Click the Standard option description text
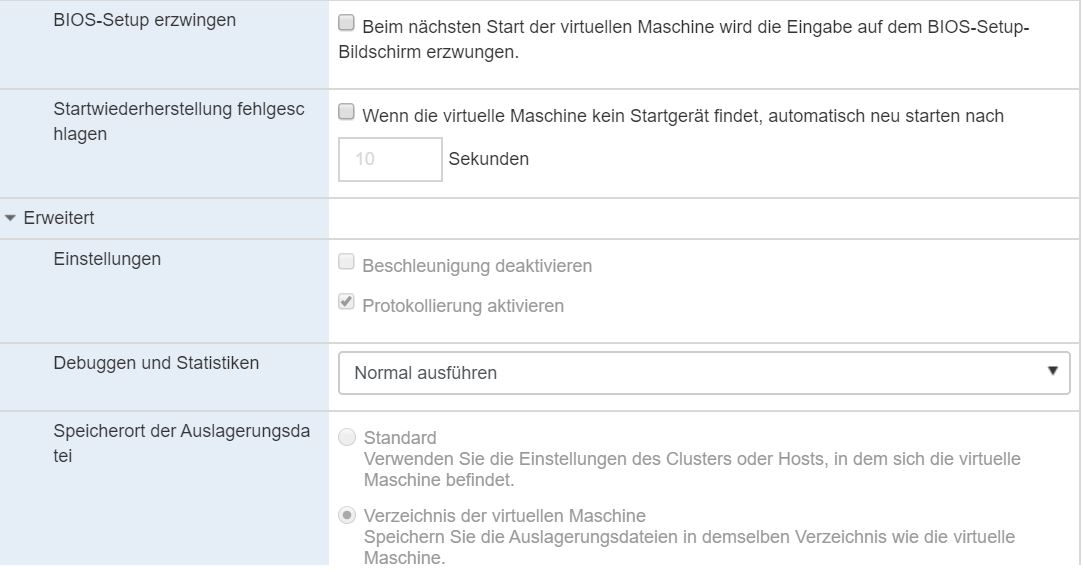The height and width of the screenshot is (574, 1083). pyautogui.click(x=691, y=469)
